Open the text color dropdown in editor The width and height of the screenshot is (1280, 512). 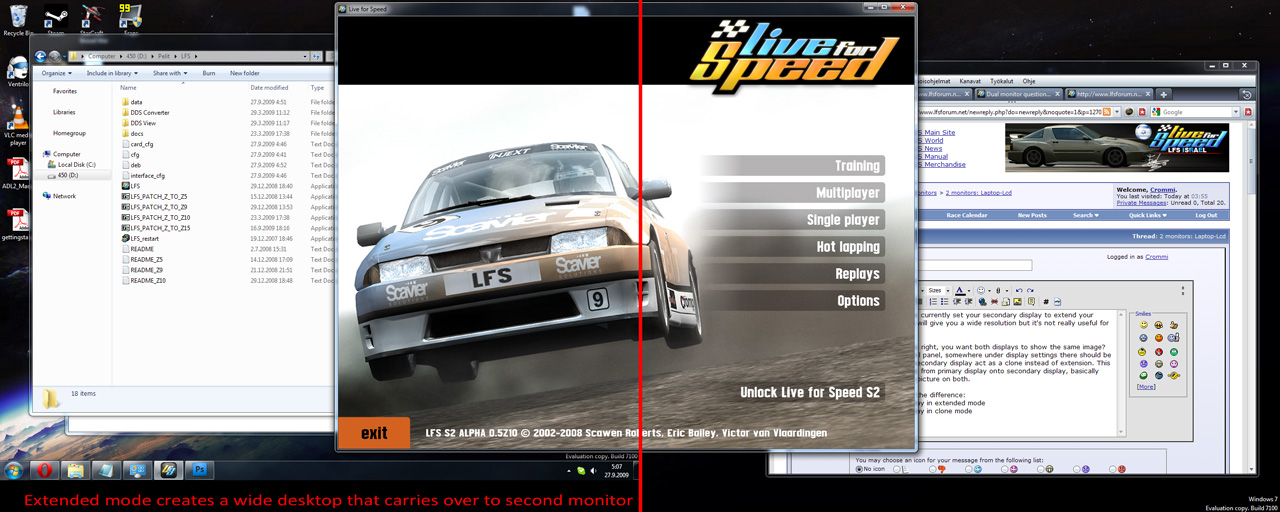969,290
